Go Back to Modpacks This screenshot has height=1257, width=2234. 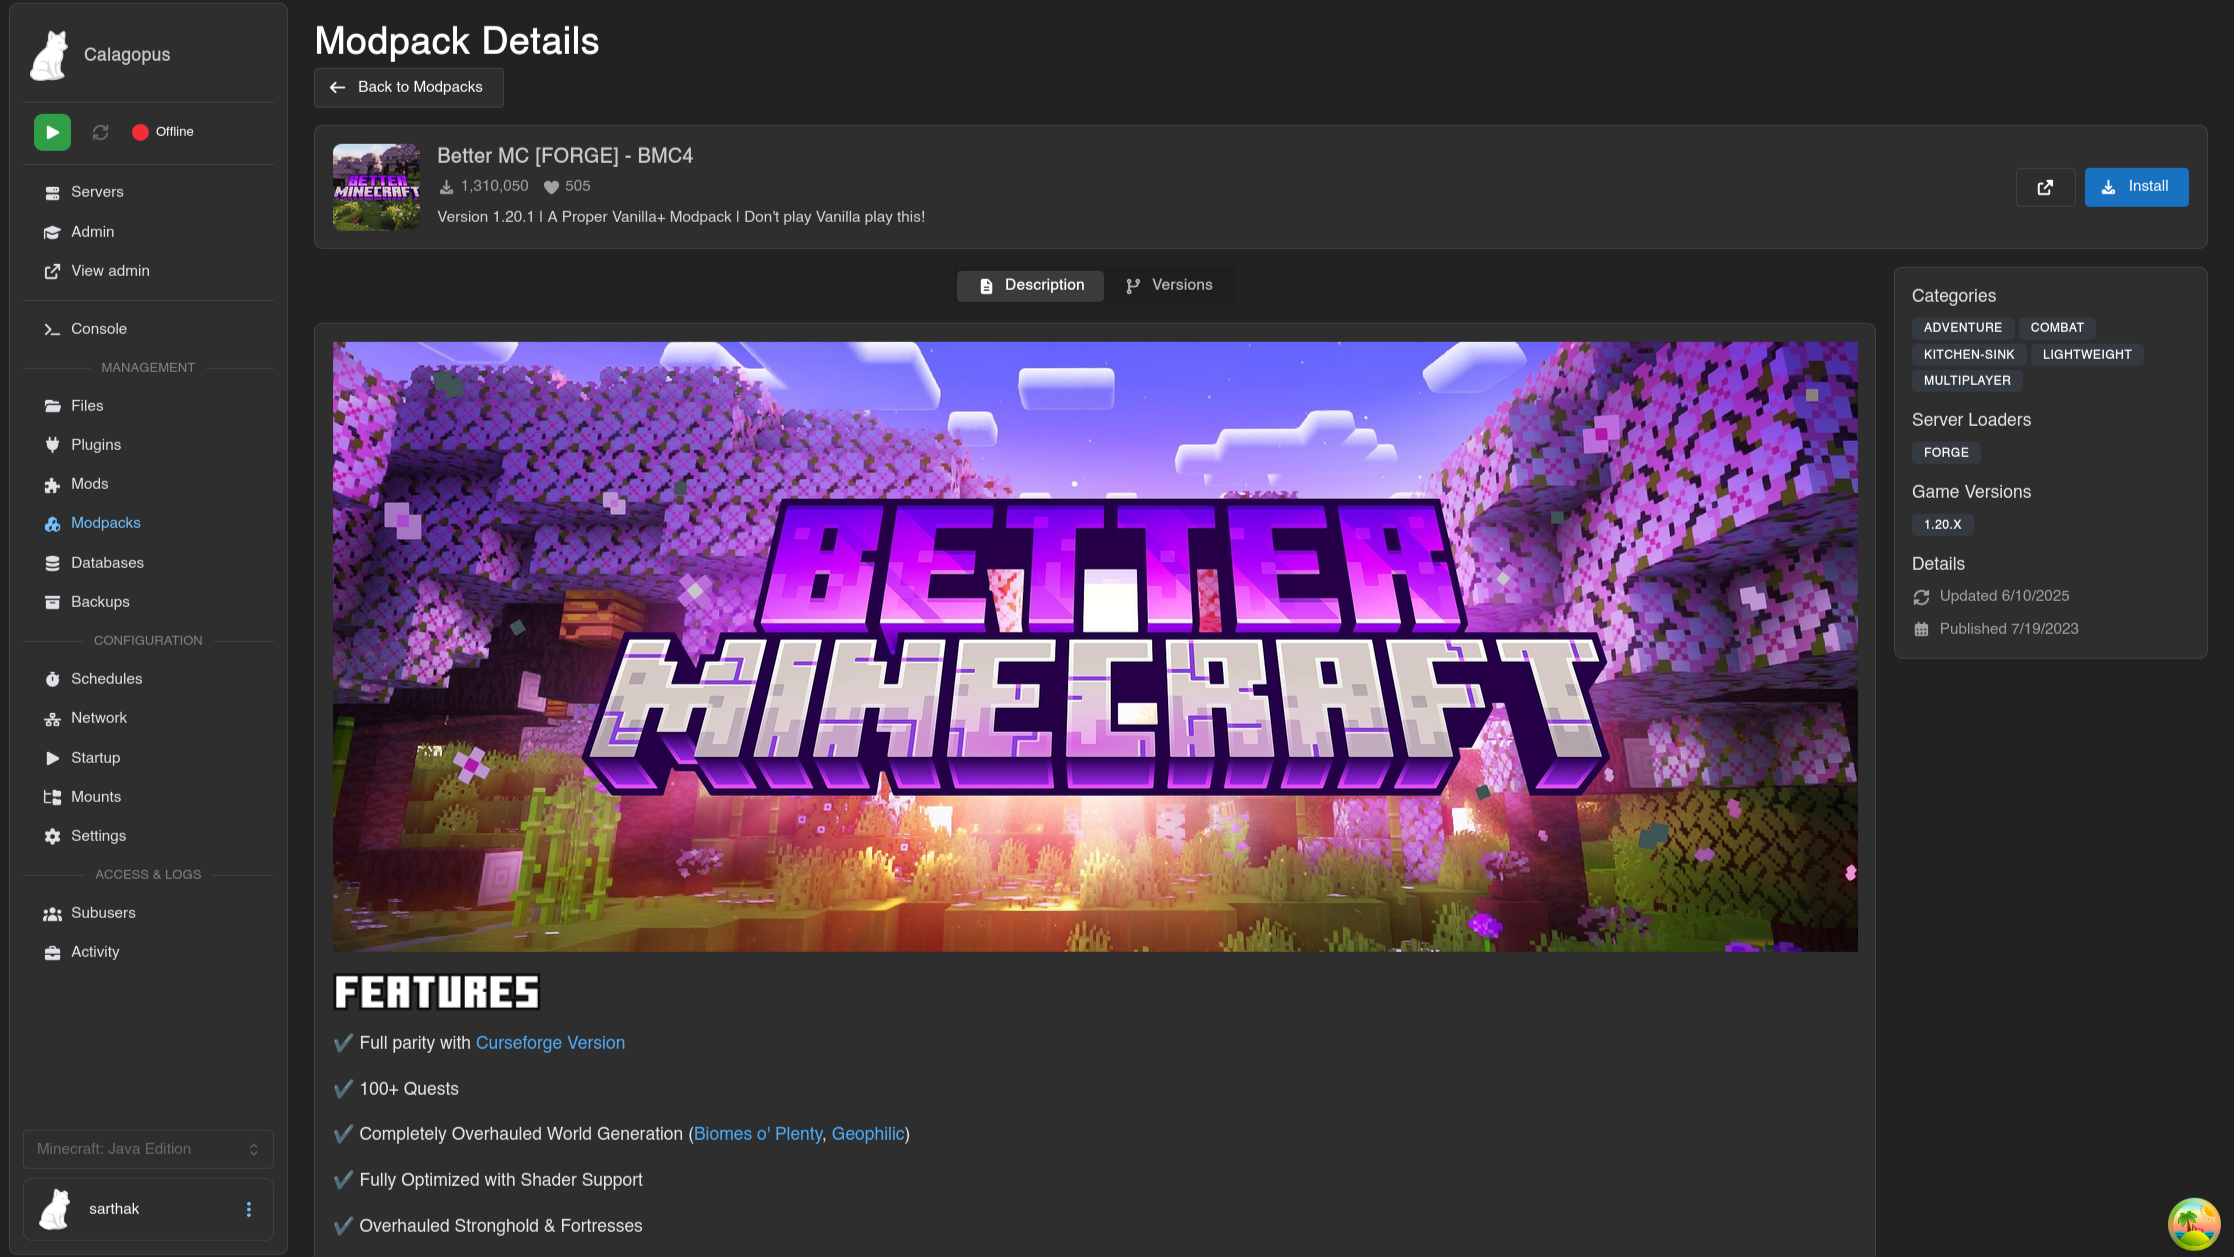tap(408, 87)
